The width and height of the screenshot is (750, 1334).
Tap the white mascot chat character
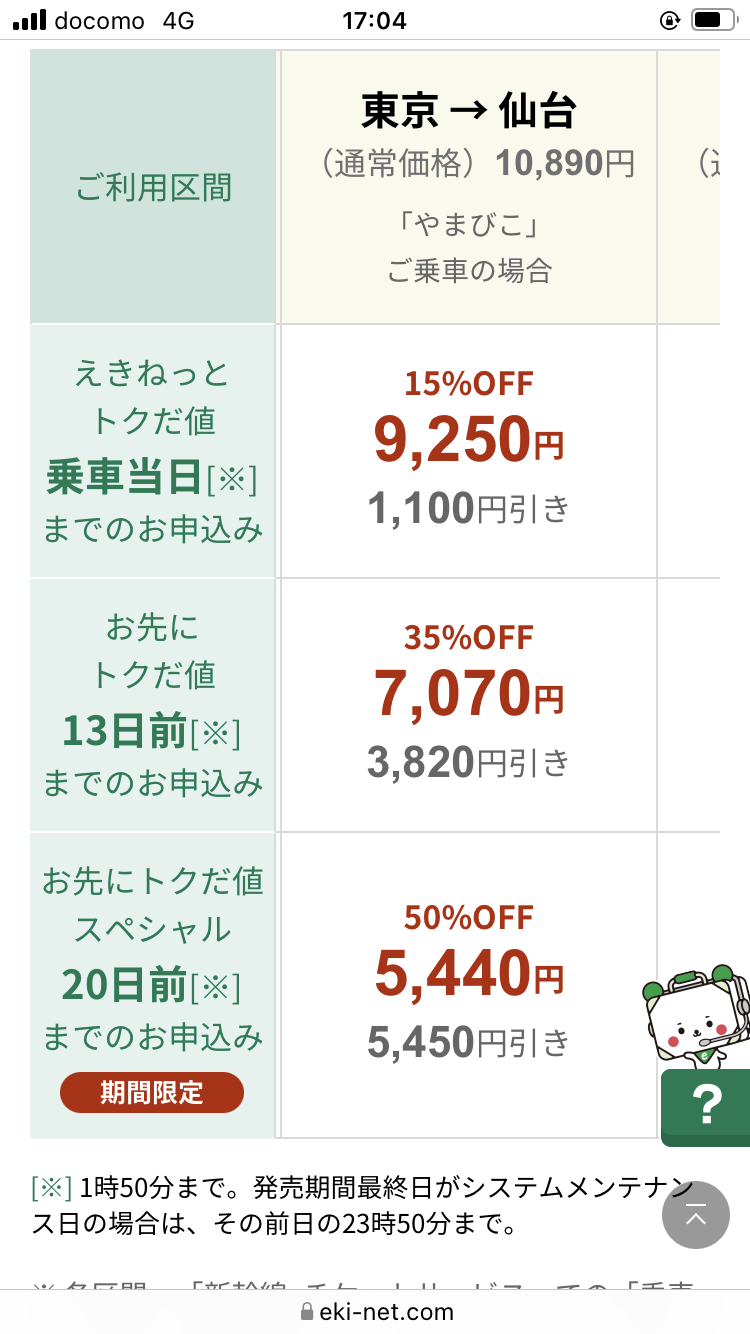point(696,1017)
